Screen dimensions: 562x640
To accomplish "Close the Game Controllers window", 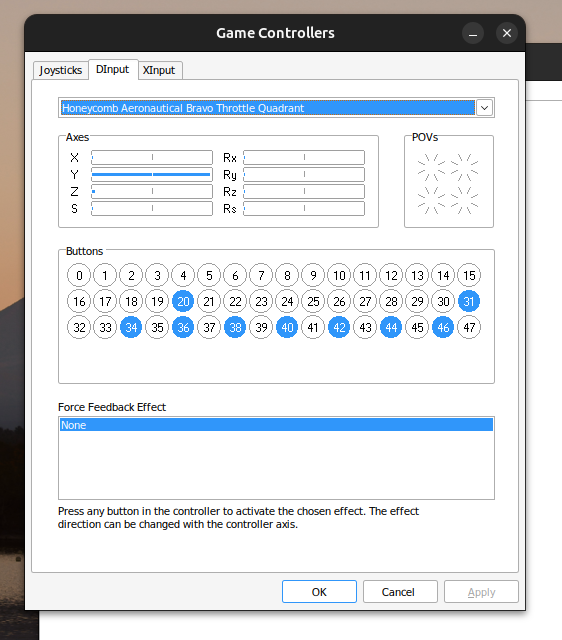I will [507, 33].
